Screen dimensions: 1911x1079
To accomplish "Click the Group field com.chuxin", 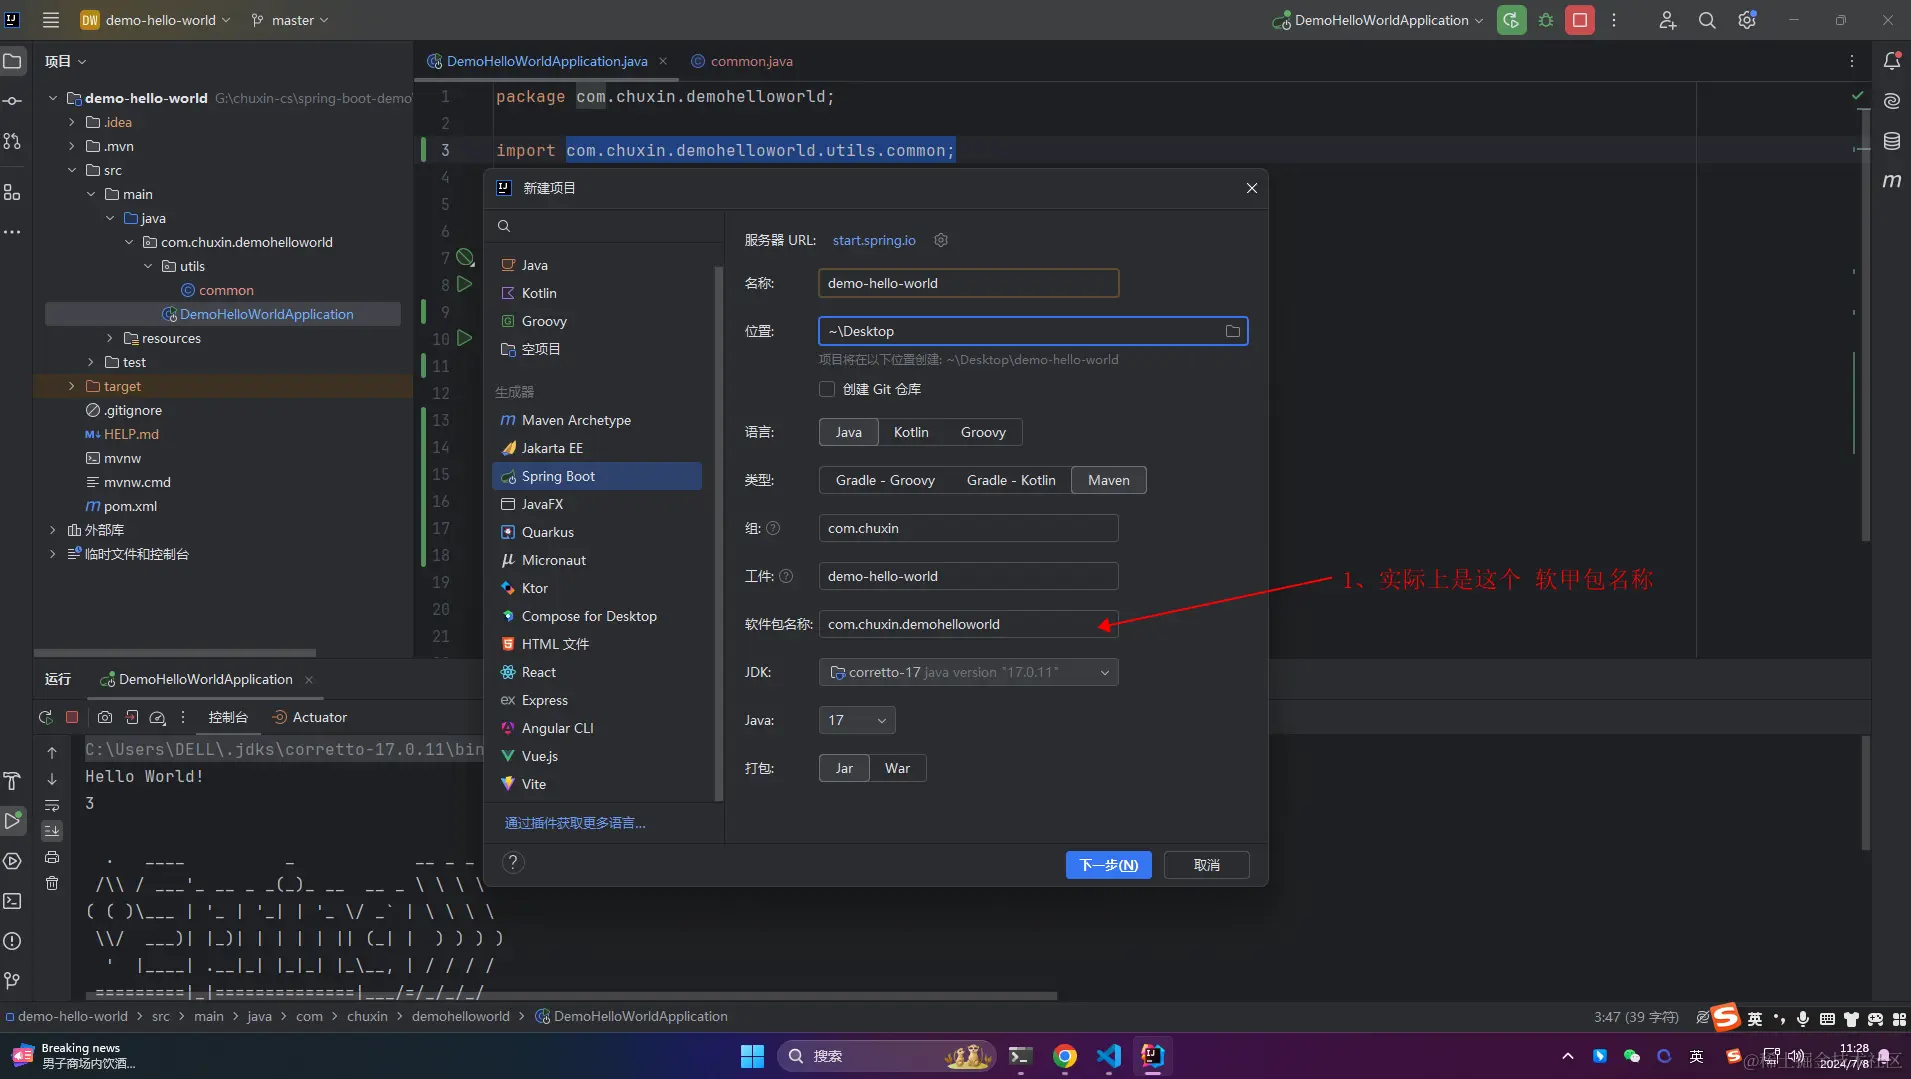I will [x=968, y=528].
